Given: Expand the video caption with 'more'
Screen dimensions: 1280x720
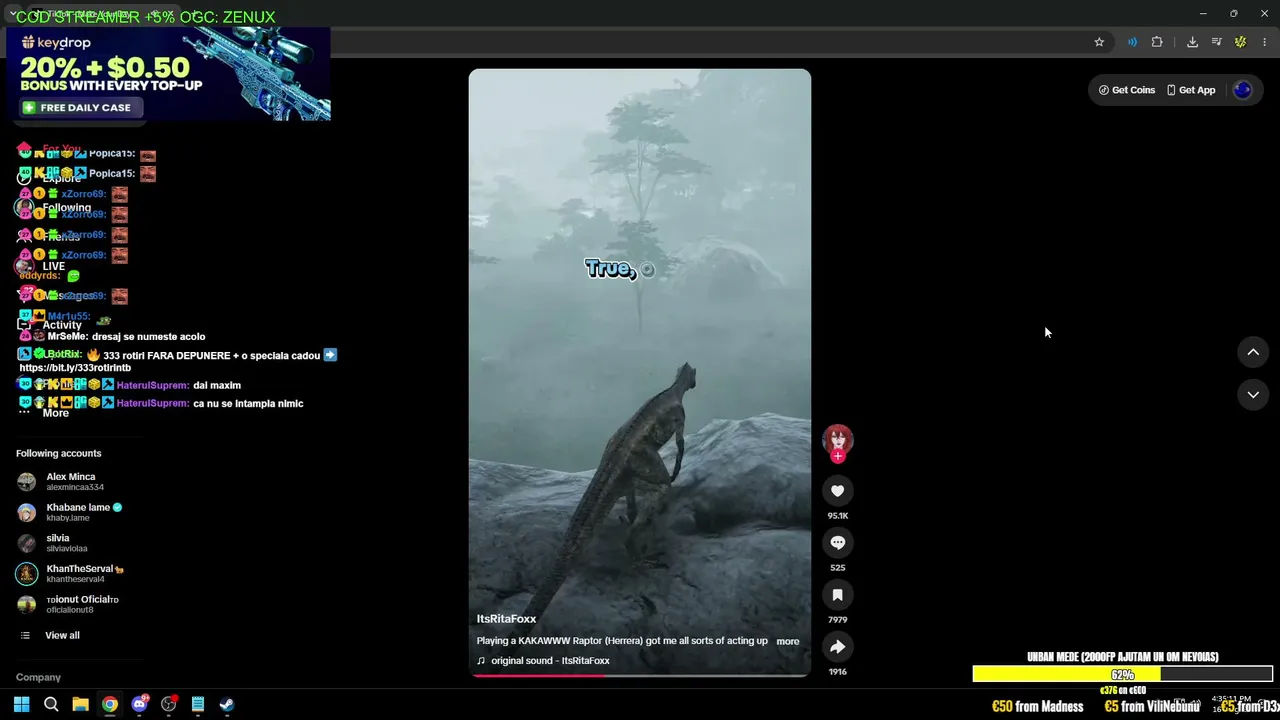Looking at the screenshot, I should tap(788, 641).
